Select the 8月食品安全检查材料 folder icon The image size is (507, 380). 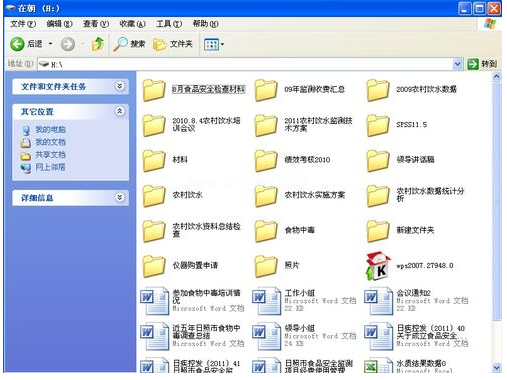[154, 90]
